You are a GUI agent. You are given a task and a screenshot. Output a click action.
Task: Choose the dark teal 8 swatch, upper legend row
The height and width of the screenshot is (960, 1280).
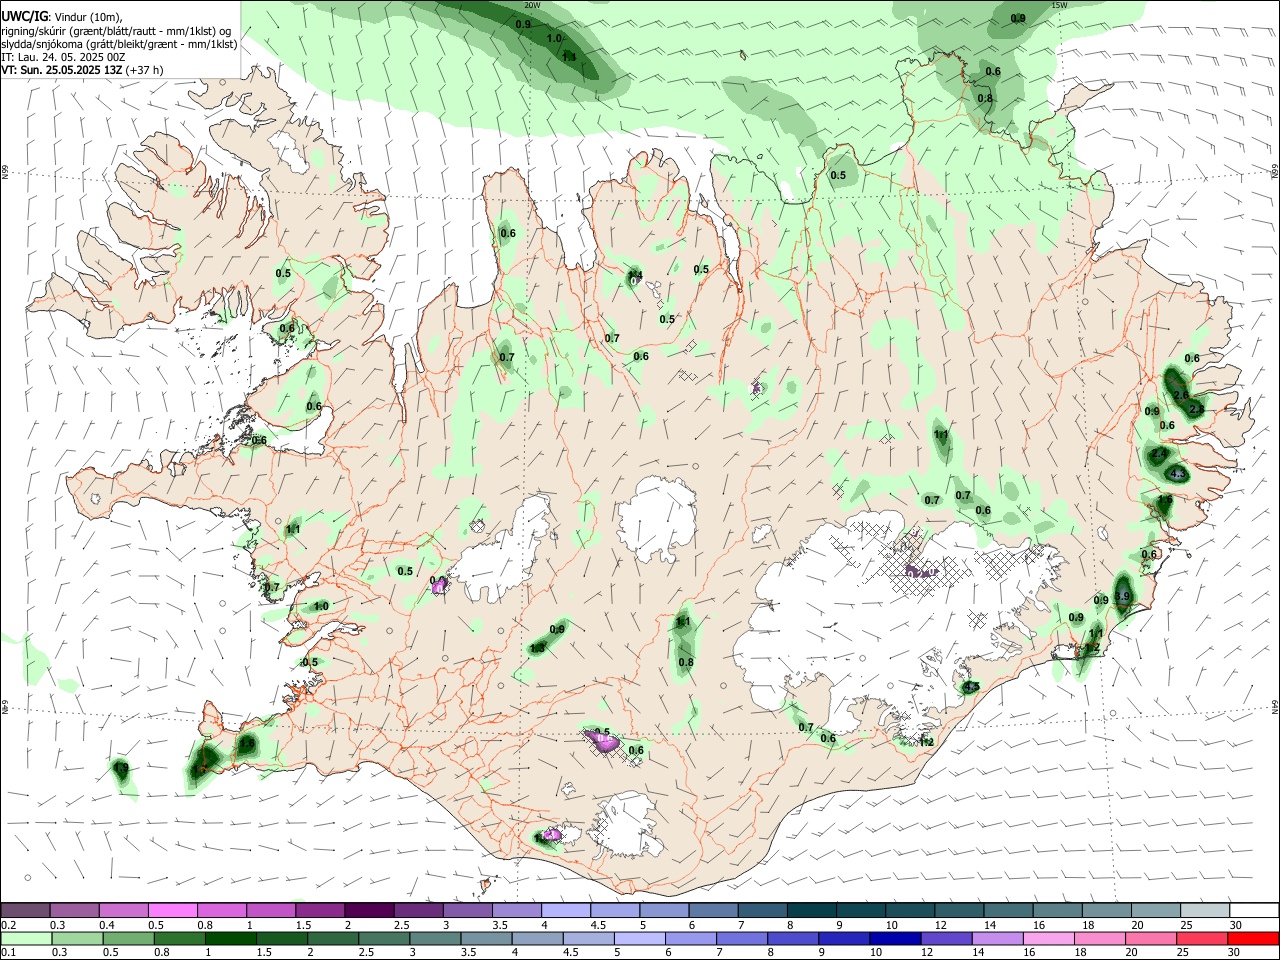[x=812, y=910]
